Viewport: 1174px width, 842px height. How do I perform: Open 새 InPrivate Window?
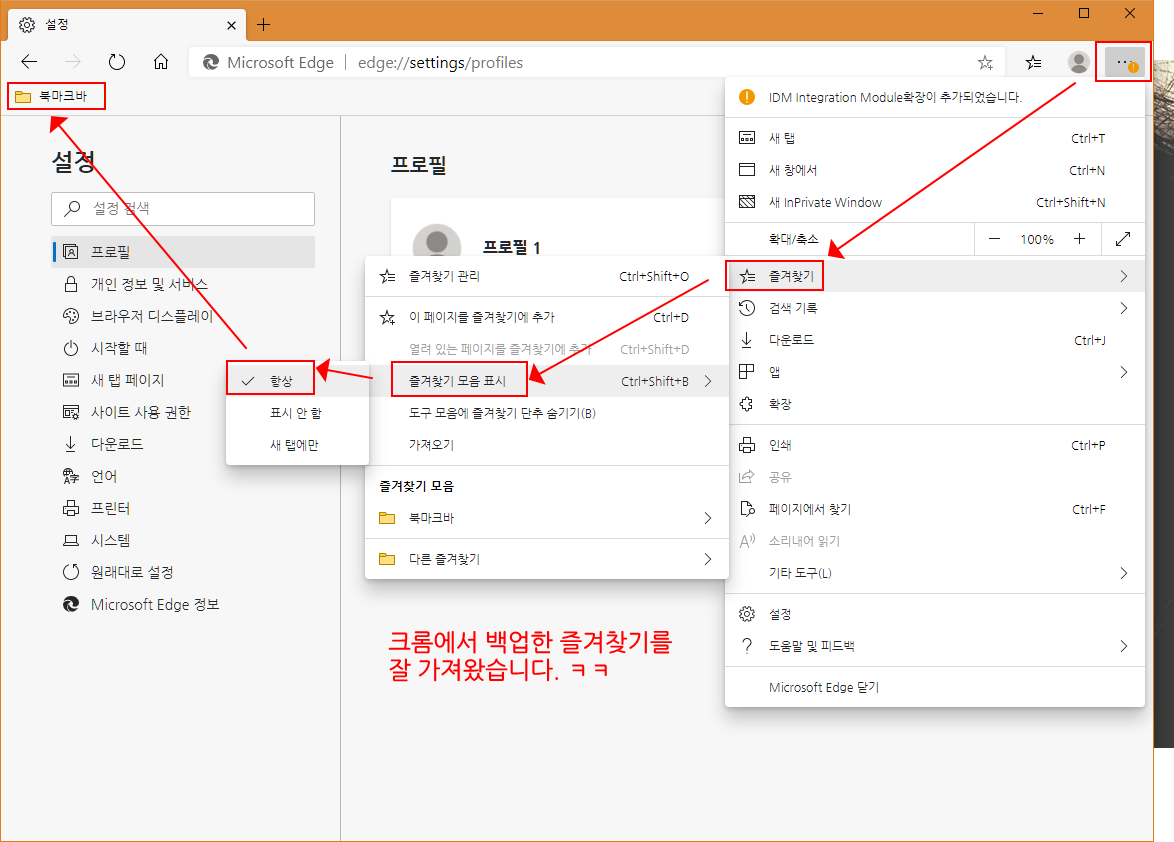934,203
